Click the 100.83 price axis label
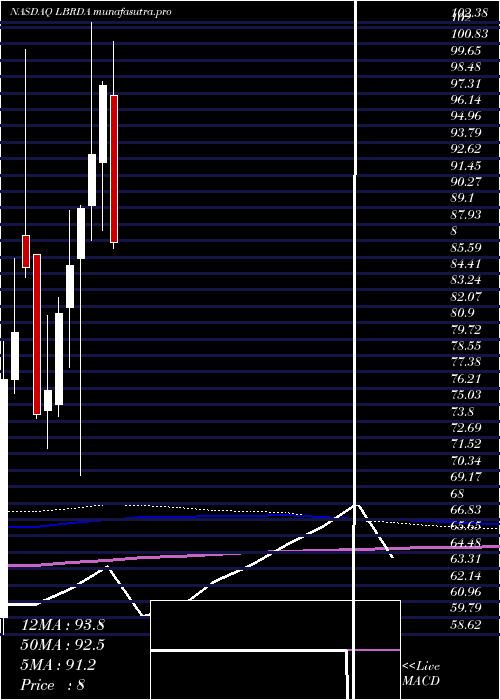Screen dimensions: 500x700 pyautogui.click(x=469, y=33)
